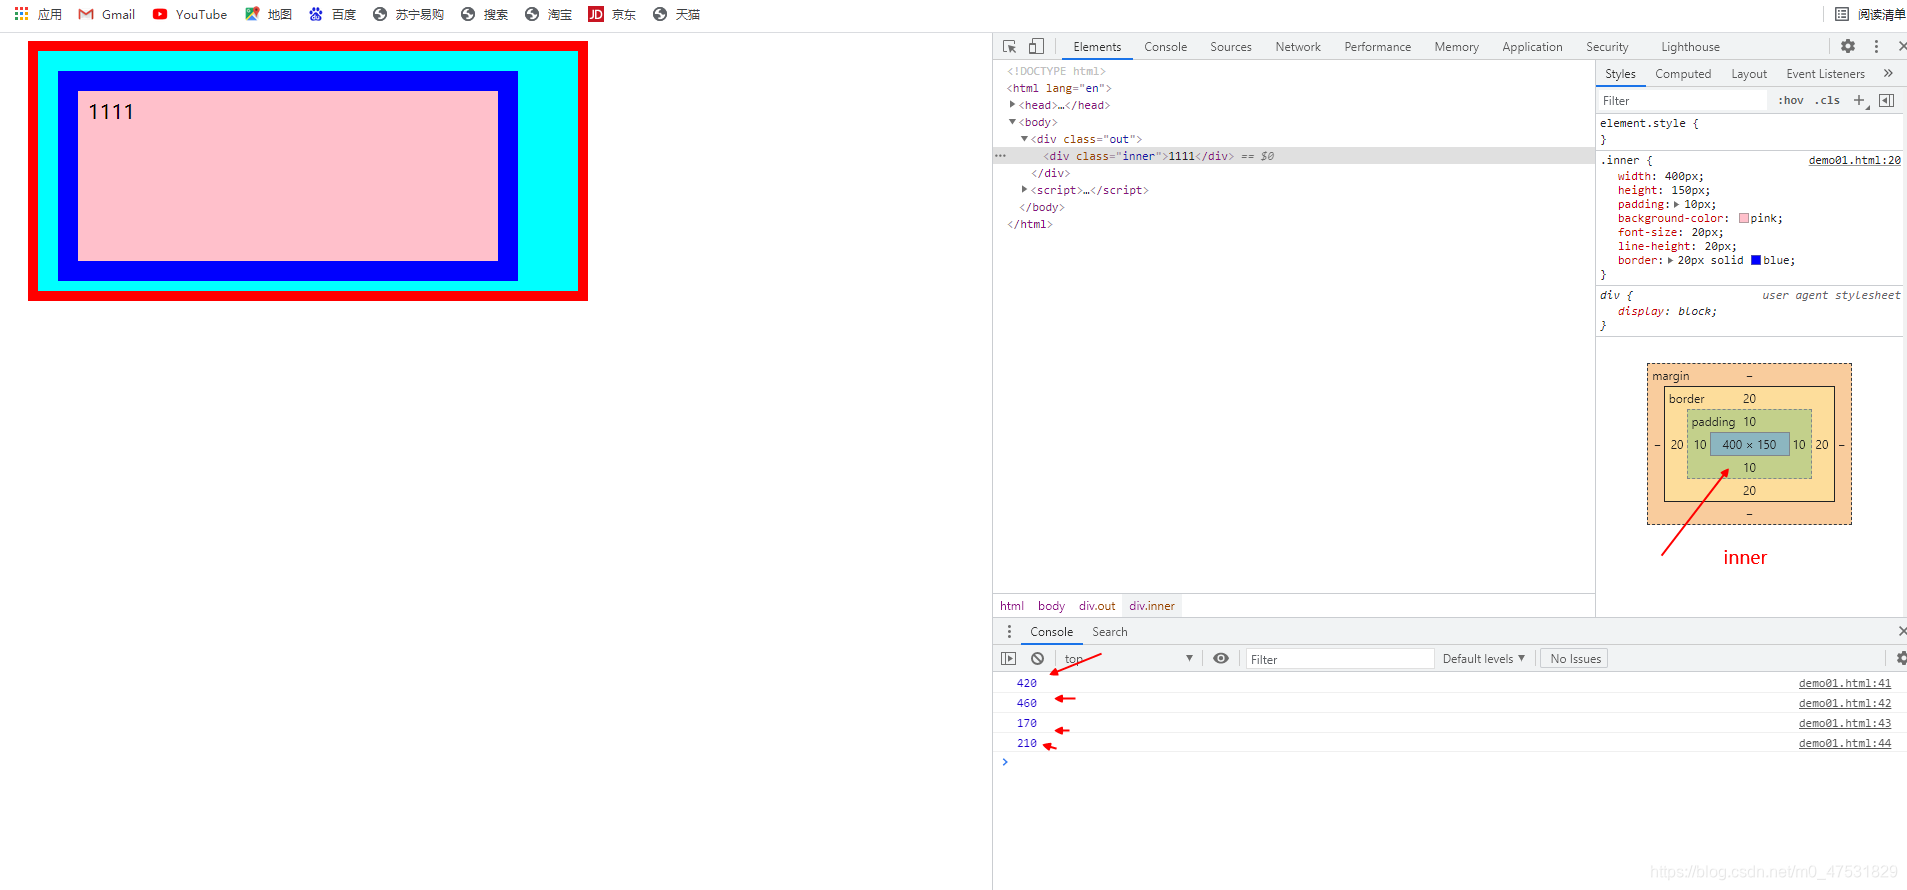Viewport: 1907px width, 890px height.
Task: Open the Application tab
Action: 1531,47
